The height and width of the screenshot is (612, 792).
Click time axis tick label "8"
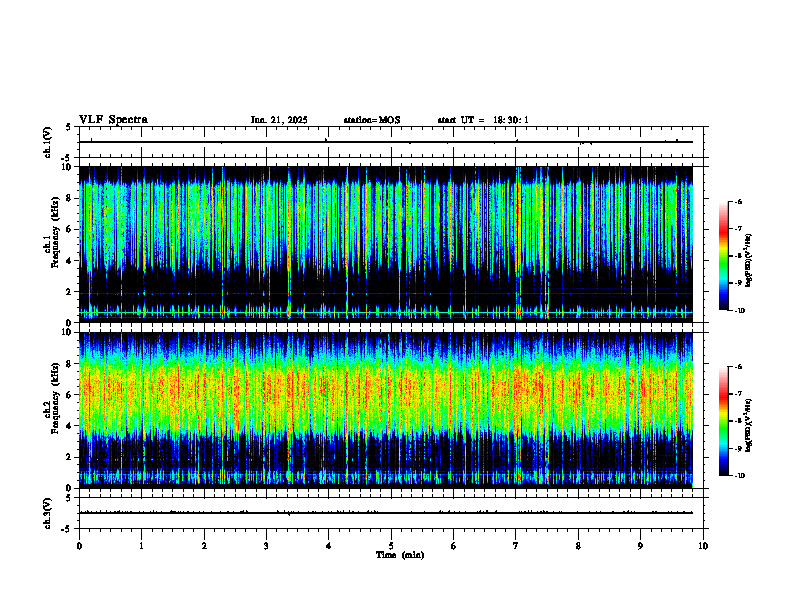(x=578, y=546)
